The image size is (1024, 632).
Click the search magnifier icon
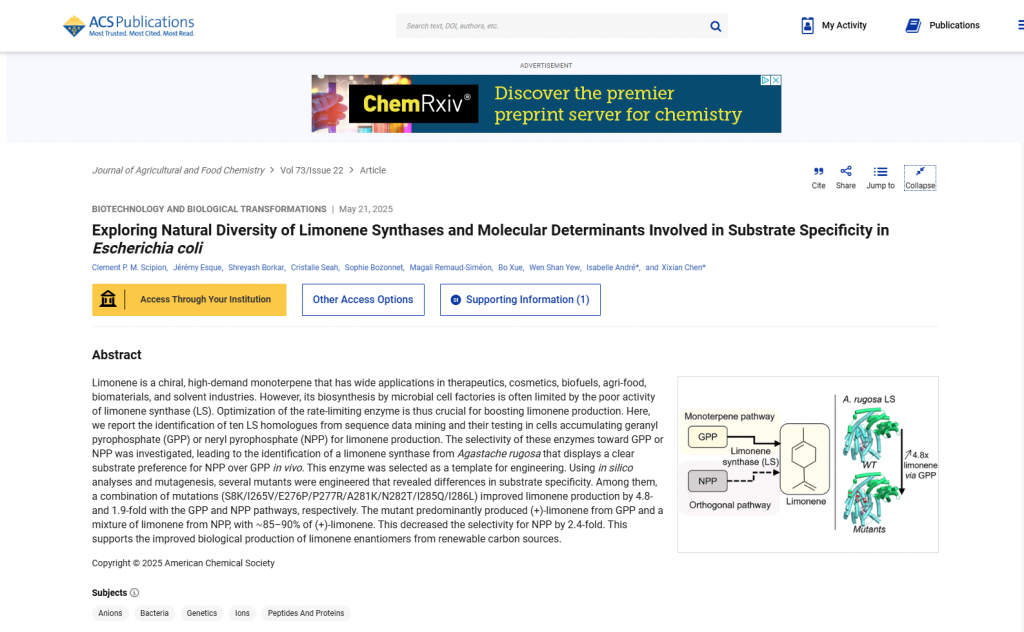coord(715,26)
